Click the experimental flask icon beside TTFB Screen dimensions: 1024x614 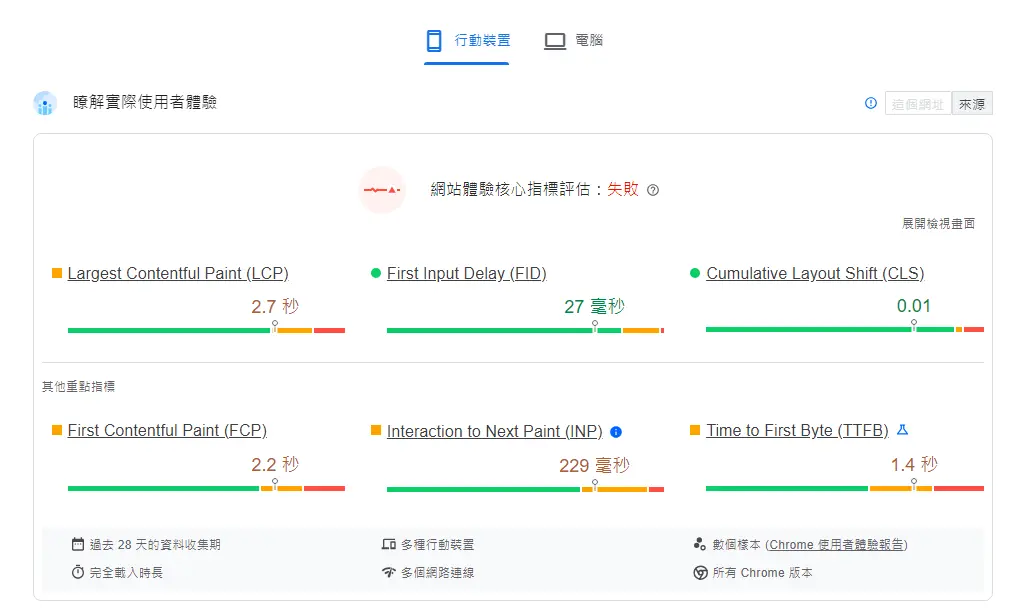(902, 430)
